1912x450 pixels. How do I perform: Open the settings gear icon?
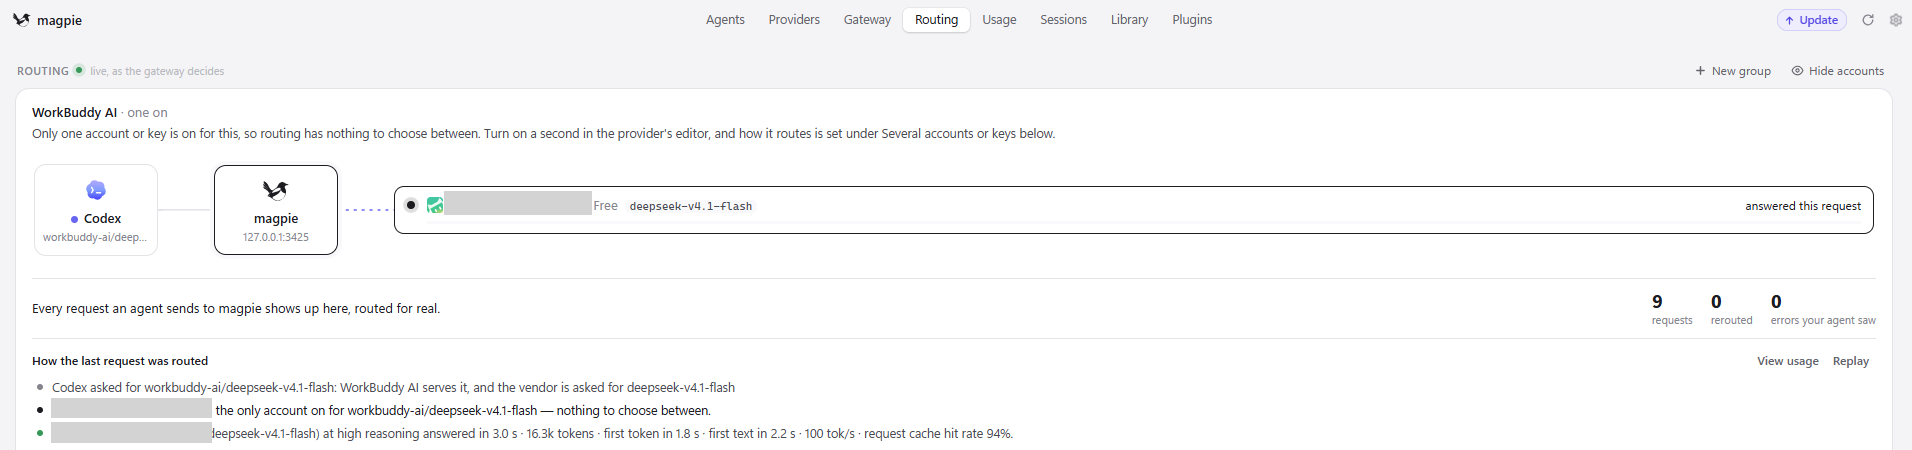(x=1895, y=20)
